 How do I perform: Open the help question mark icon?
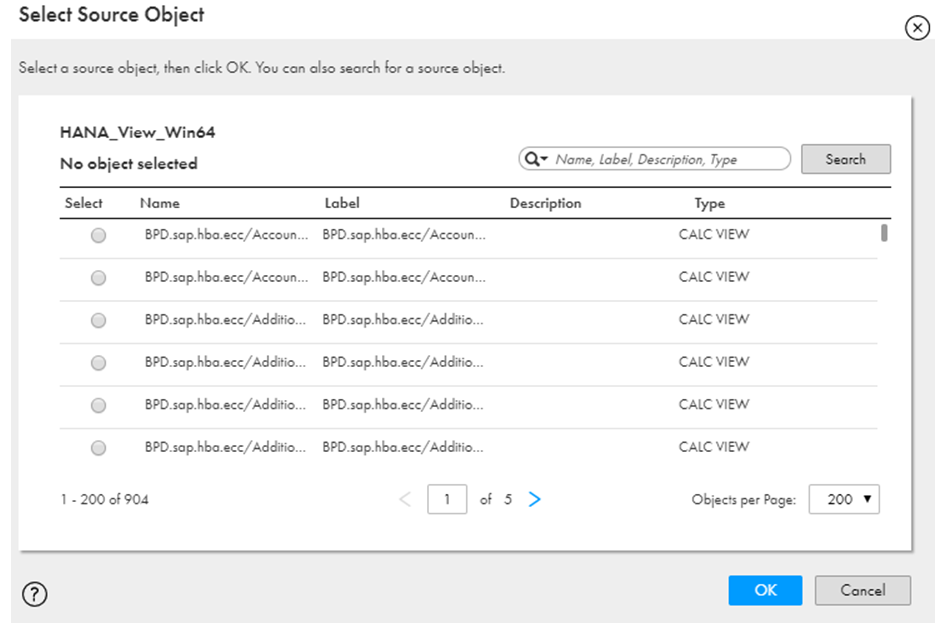click(35, 594)
